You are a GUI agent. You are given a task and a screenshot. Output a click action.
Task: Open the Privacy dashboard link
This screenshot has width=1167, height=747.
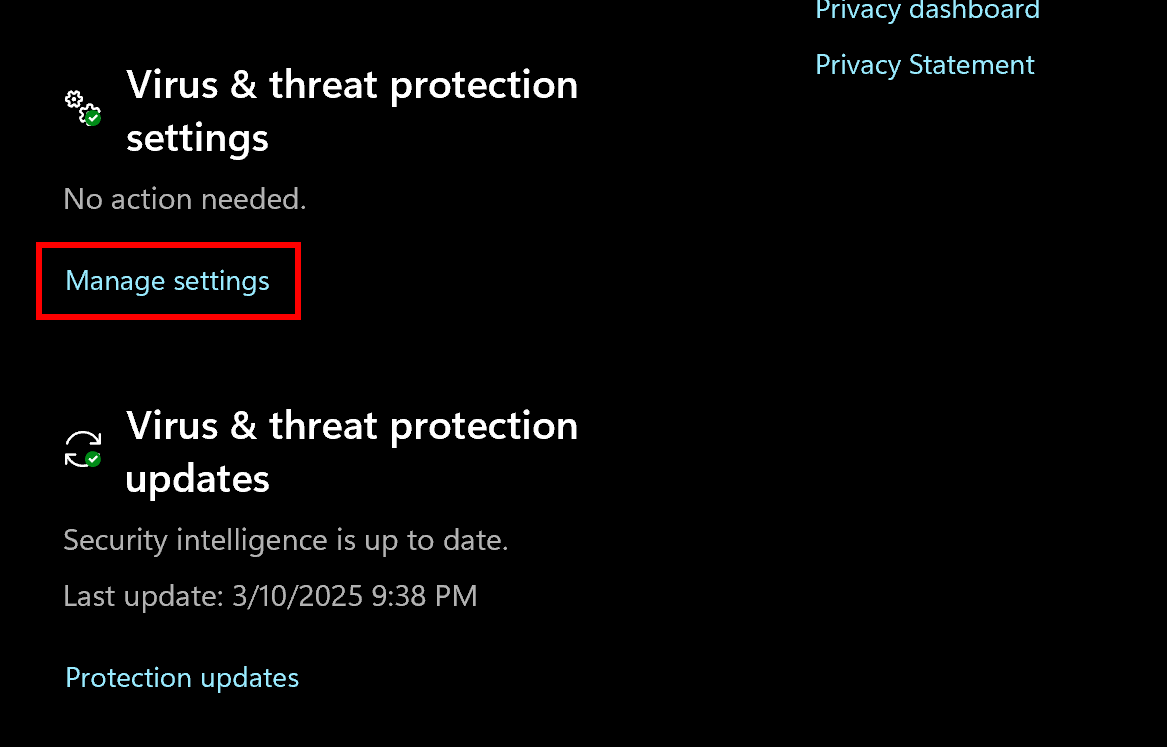927,11
